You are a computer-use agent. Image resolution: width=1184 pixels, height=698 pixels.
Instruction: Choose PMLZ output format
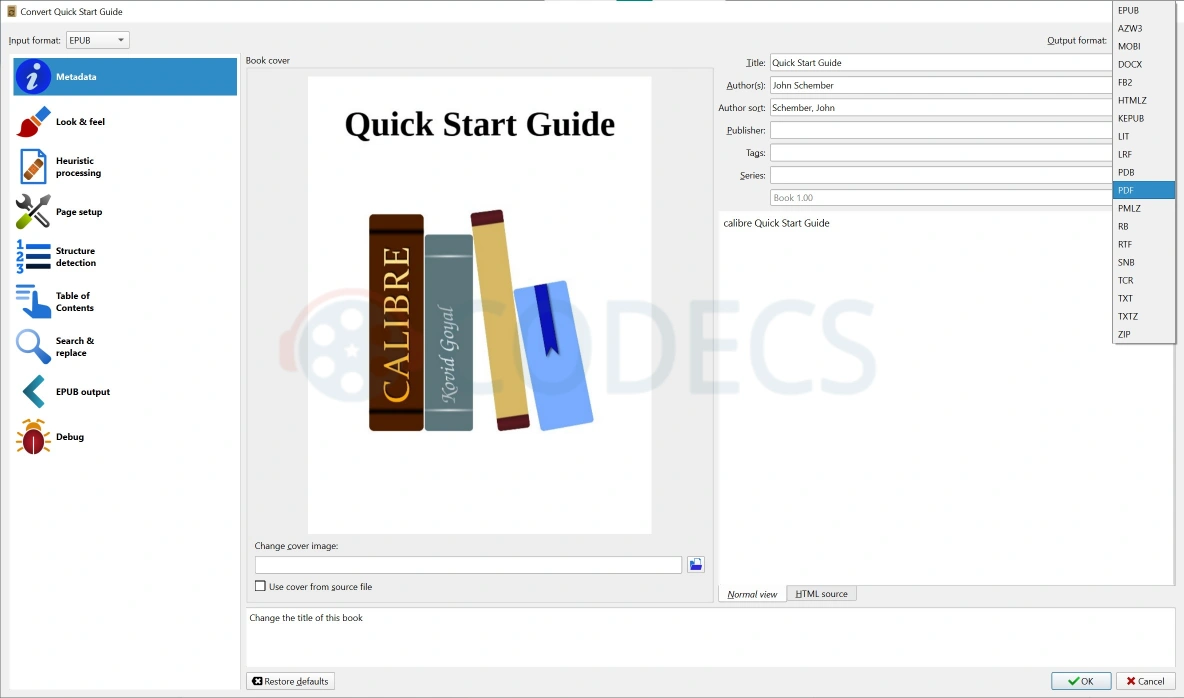(1143, 208)
